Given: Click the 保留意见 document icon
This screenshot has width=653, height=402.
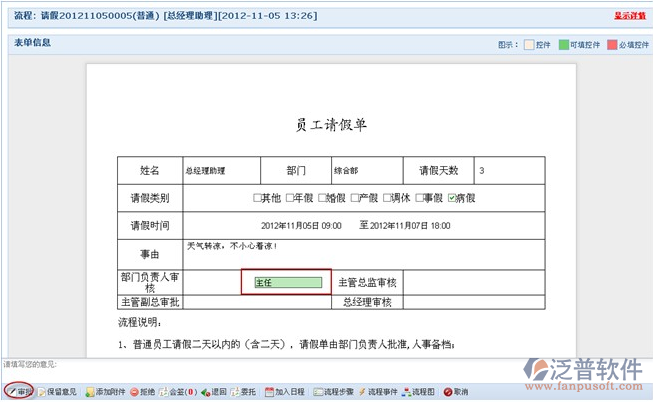Looking at the screenshot, I should [41, 392].
